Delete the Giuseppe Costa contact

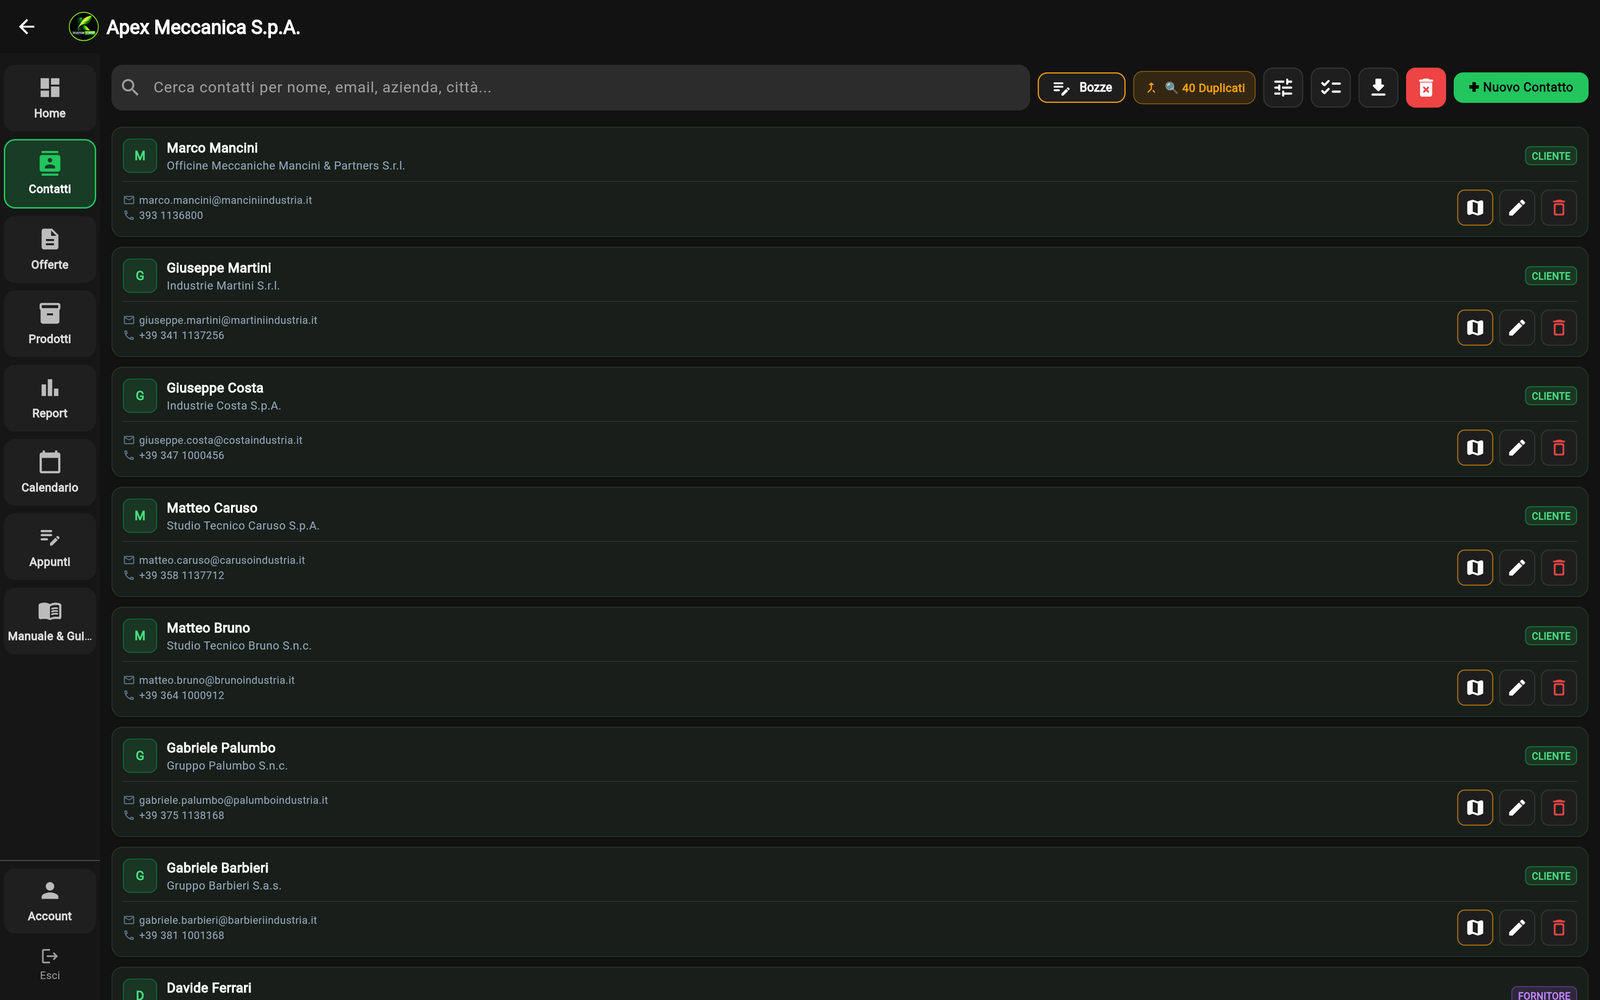(1559, 448)
